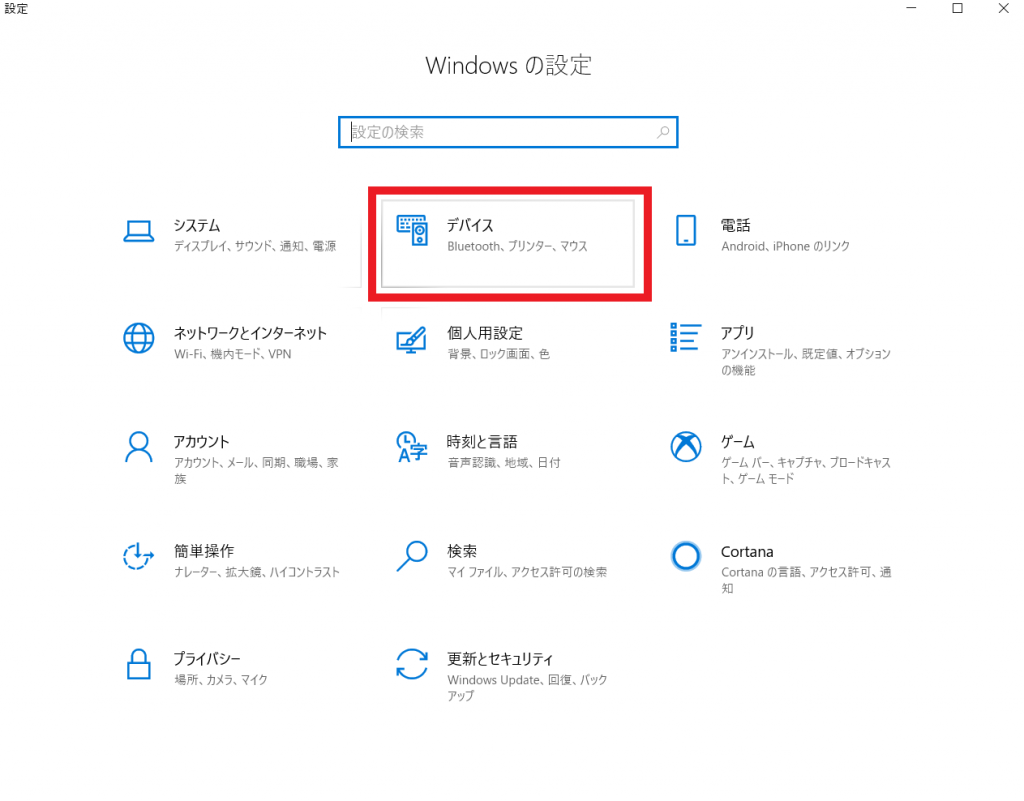Click the 時刻と言語 clock icon
The height and width of the screenshot is (801, 1024).
point(411,447)
